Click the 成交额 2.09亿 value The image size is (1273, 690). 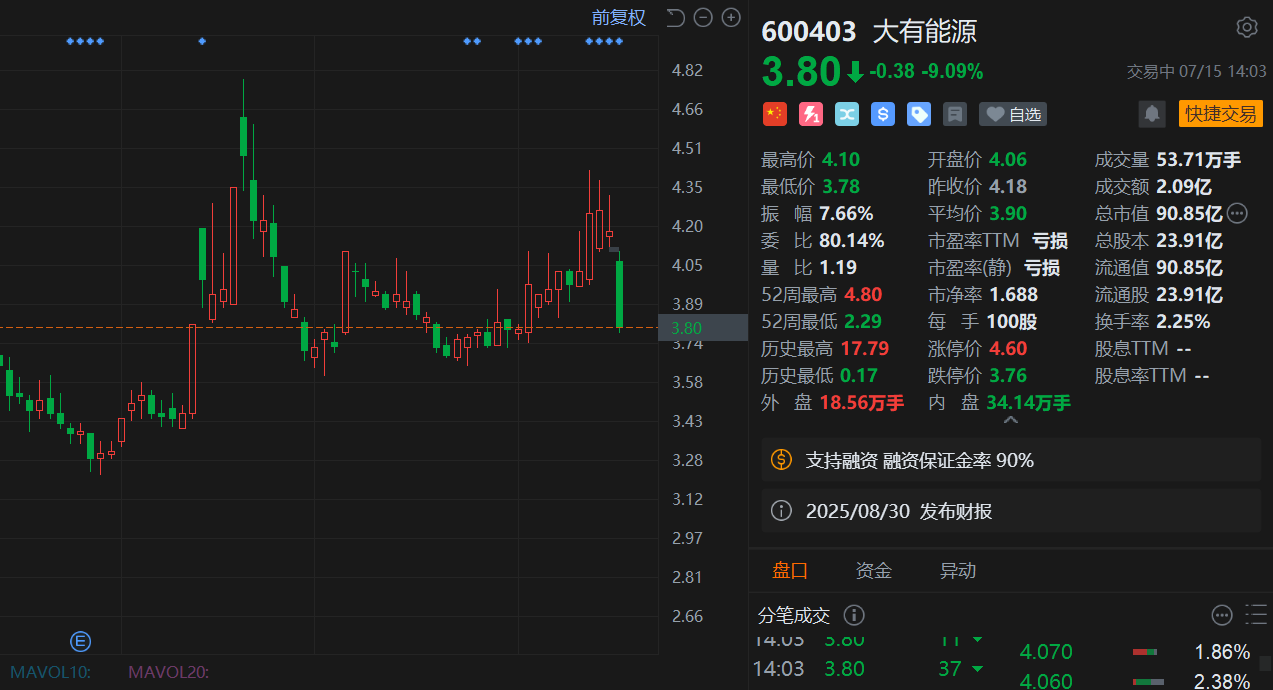pos(1184,186)
